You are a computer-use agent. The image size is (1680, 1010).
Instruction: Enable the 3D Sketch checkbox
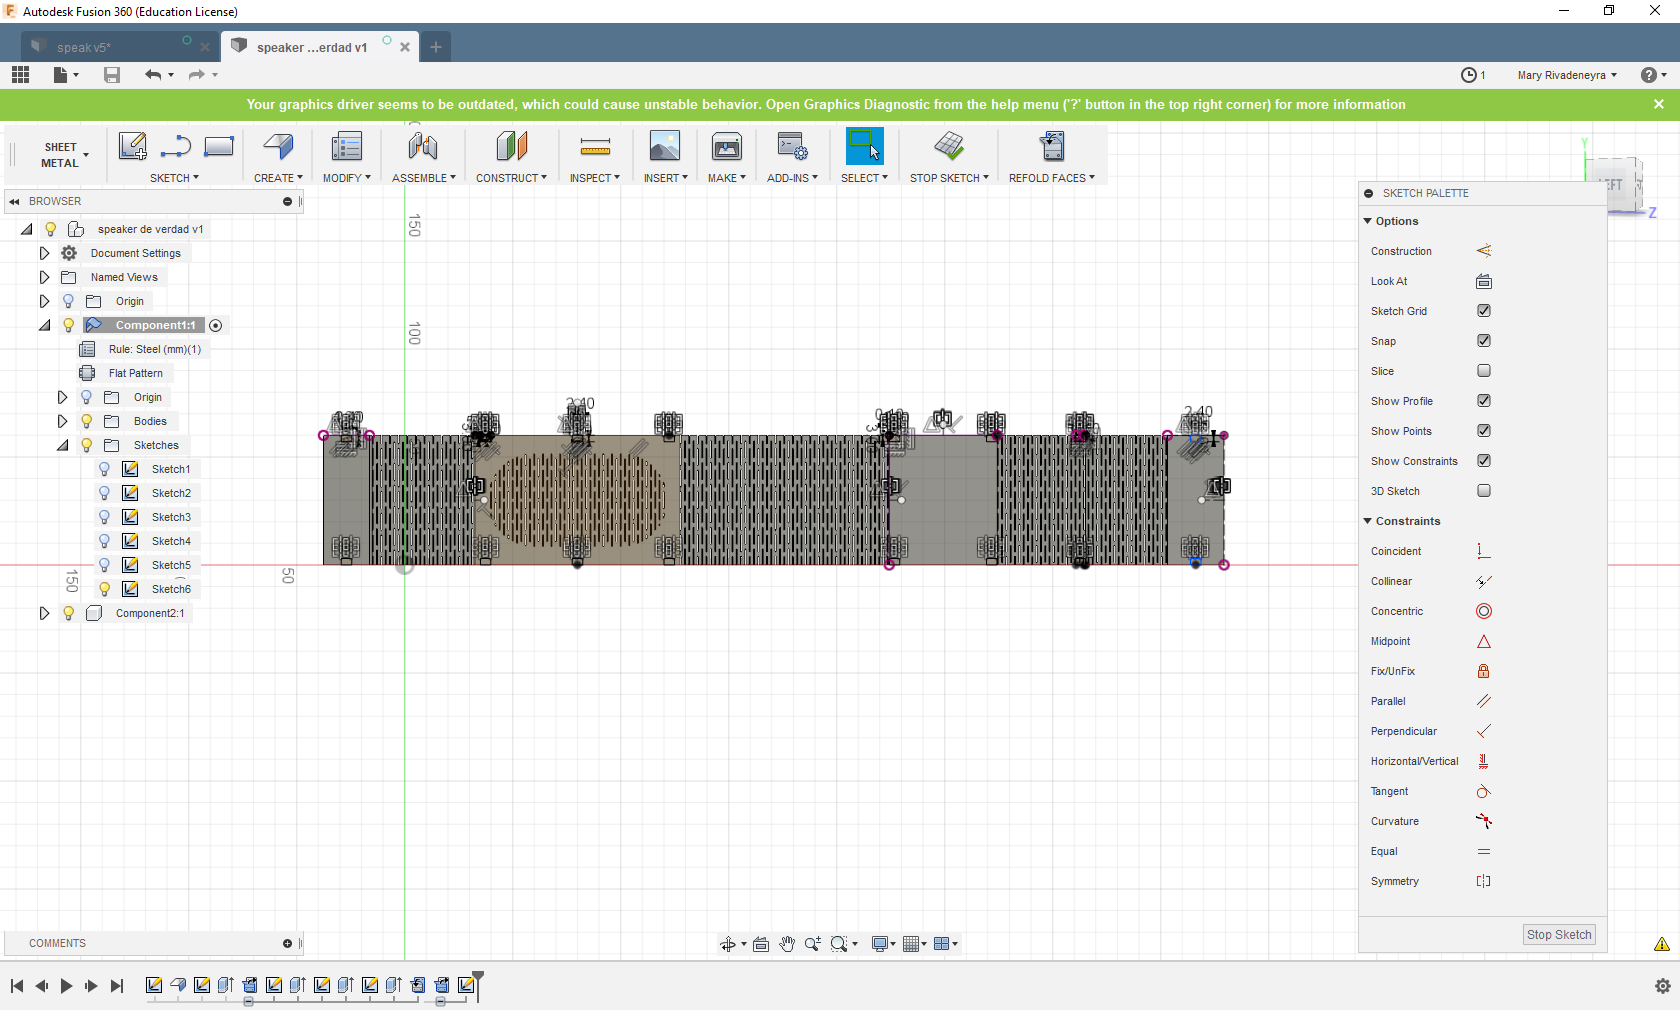1483,491
